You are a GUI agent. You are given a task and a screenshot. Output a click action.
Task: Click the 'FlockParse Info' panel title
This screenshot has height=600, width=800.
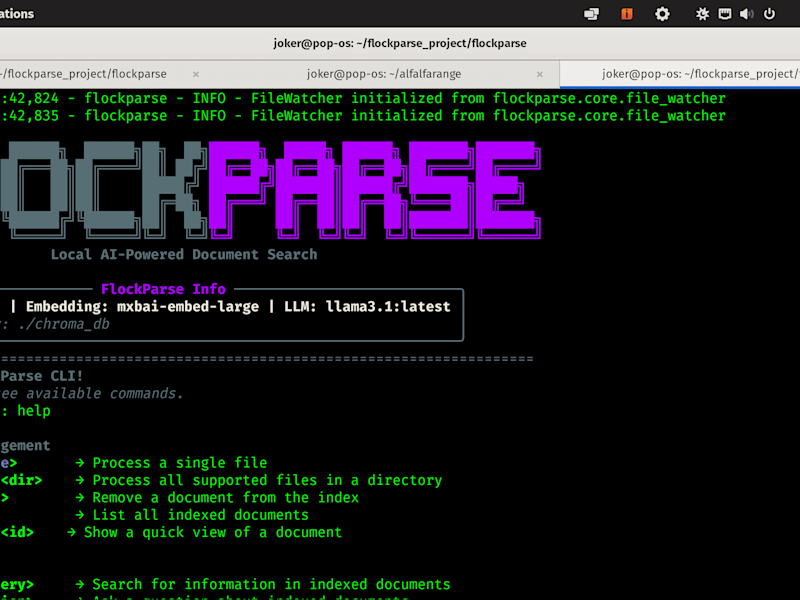[x=163, y=289]
